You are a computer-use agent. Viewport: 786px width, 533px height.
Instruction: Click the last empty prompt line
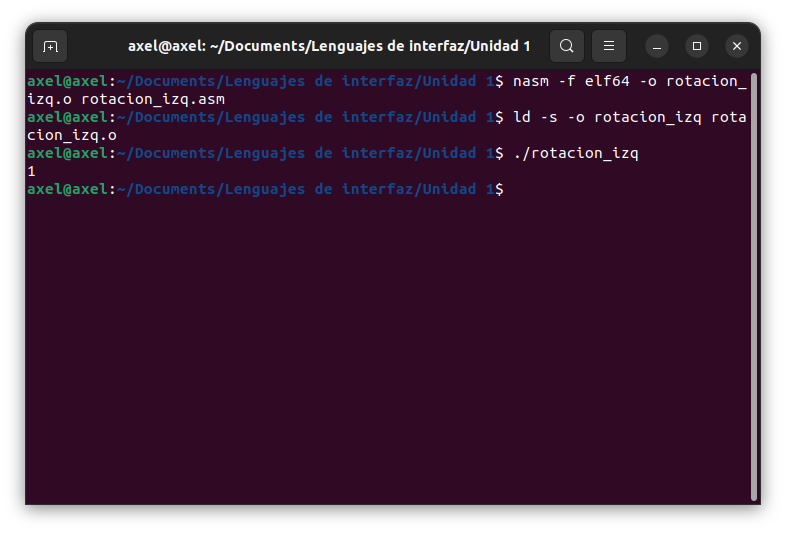click(x=265, y=190)
